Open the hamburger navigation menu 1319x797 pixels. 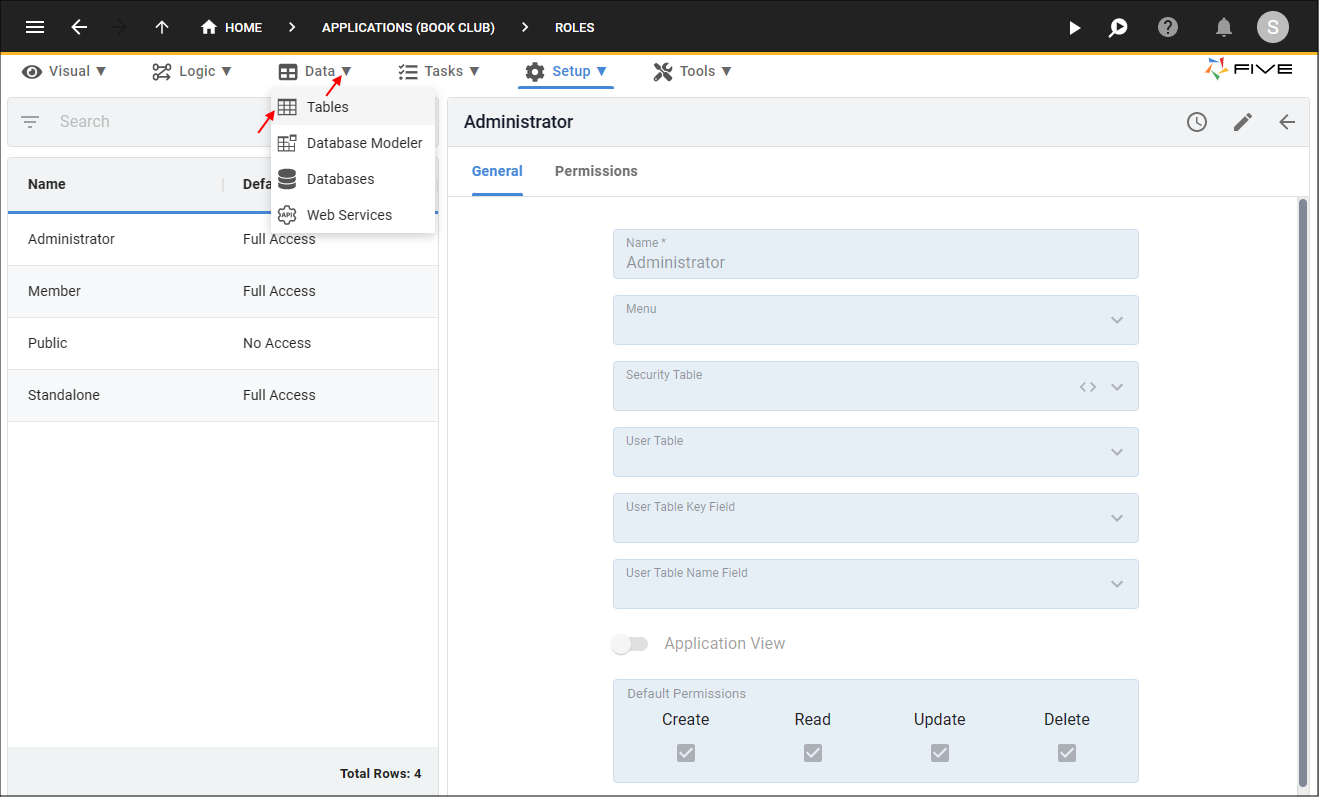click(x=35, y=27)
